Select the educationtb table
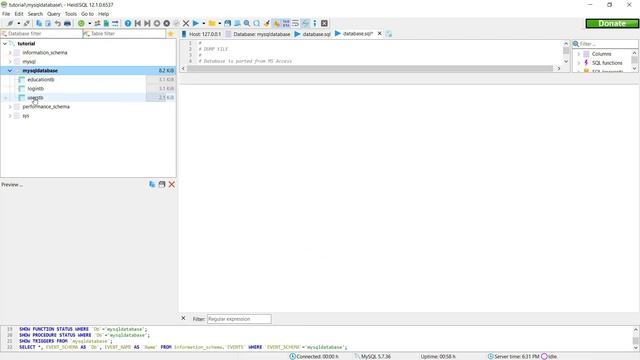This screenshot has width=640, height=360. 41,80
